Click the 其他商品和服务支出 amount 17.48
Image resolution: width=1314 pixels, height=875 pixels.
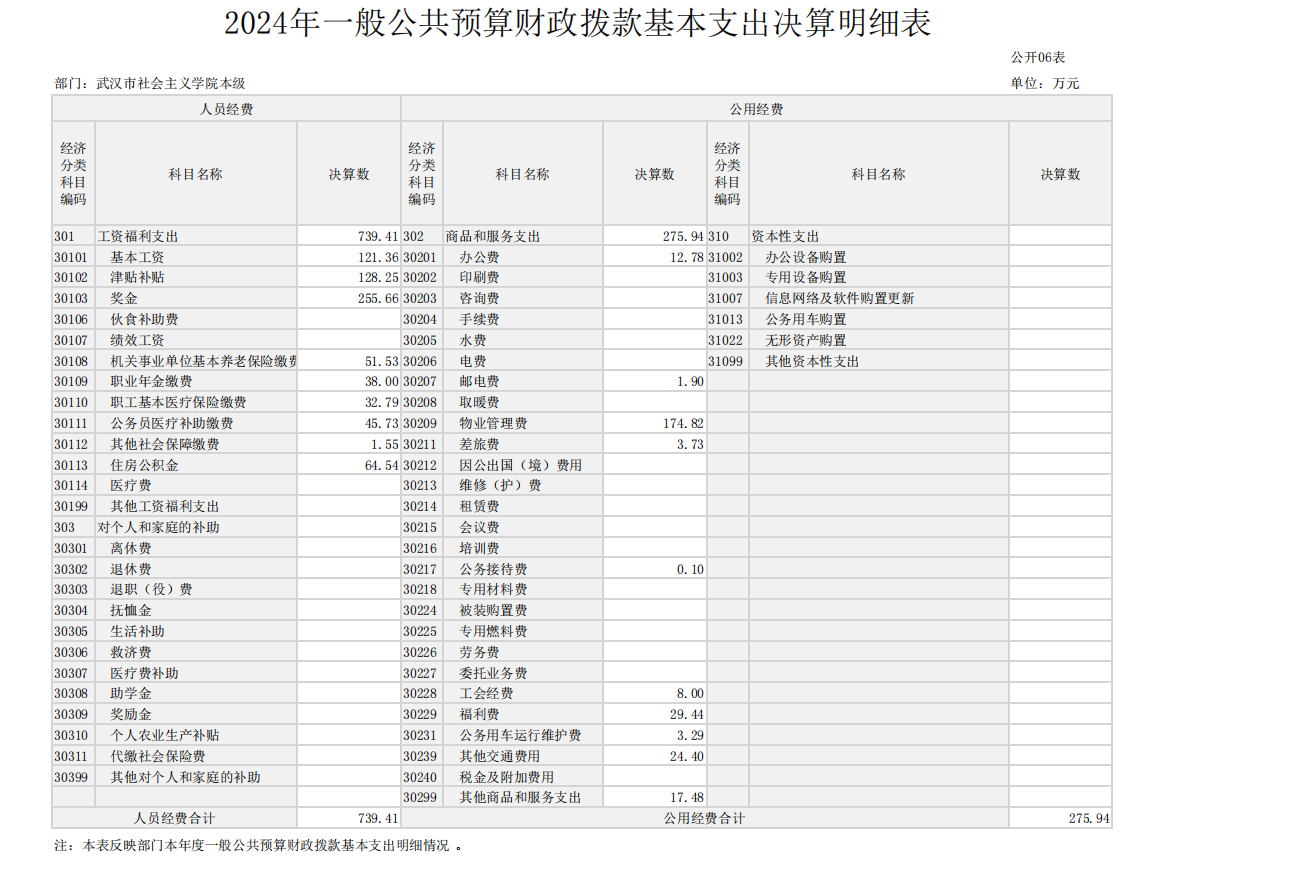[x=686, y=798]
